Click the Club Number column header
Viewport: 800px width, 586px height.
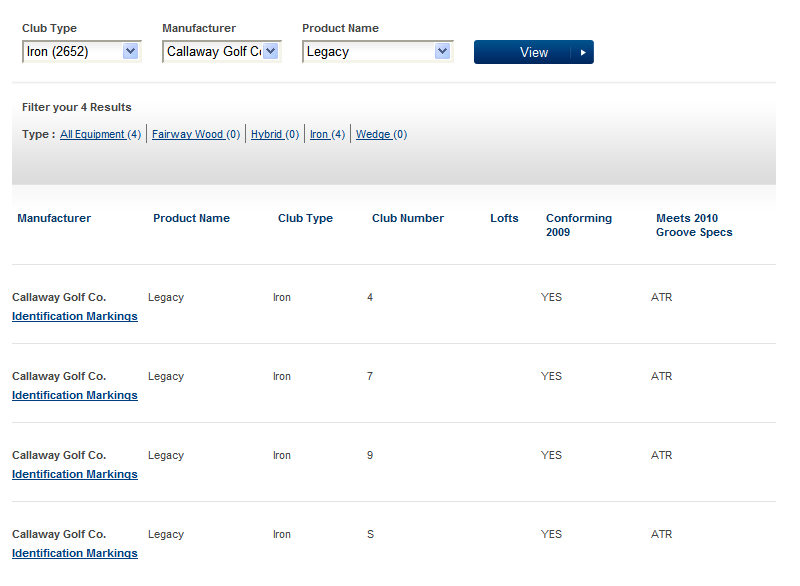[x=408, y=218]
